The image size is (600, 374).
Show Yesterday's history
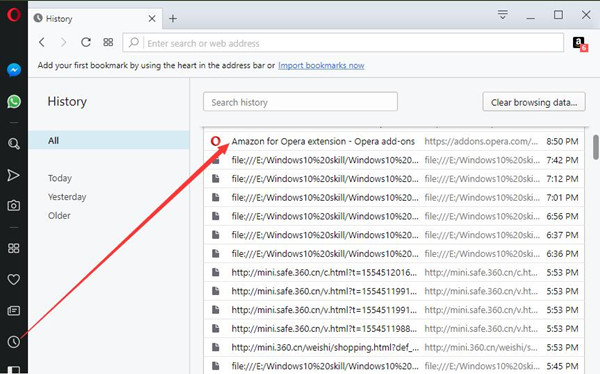click(67, 197)
